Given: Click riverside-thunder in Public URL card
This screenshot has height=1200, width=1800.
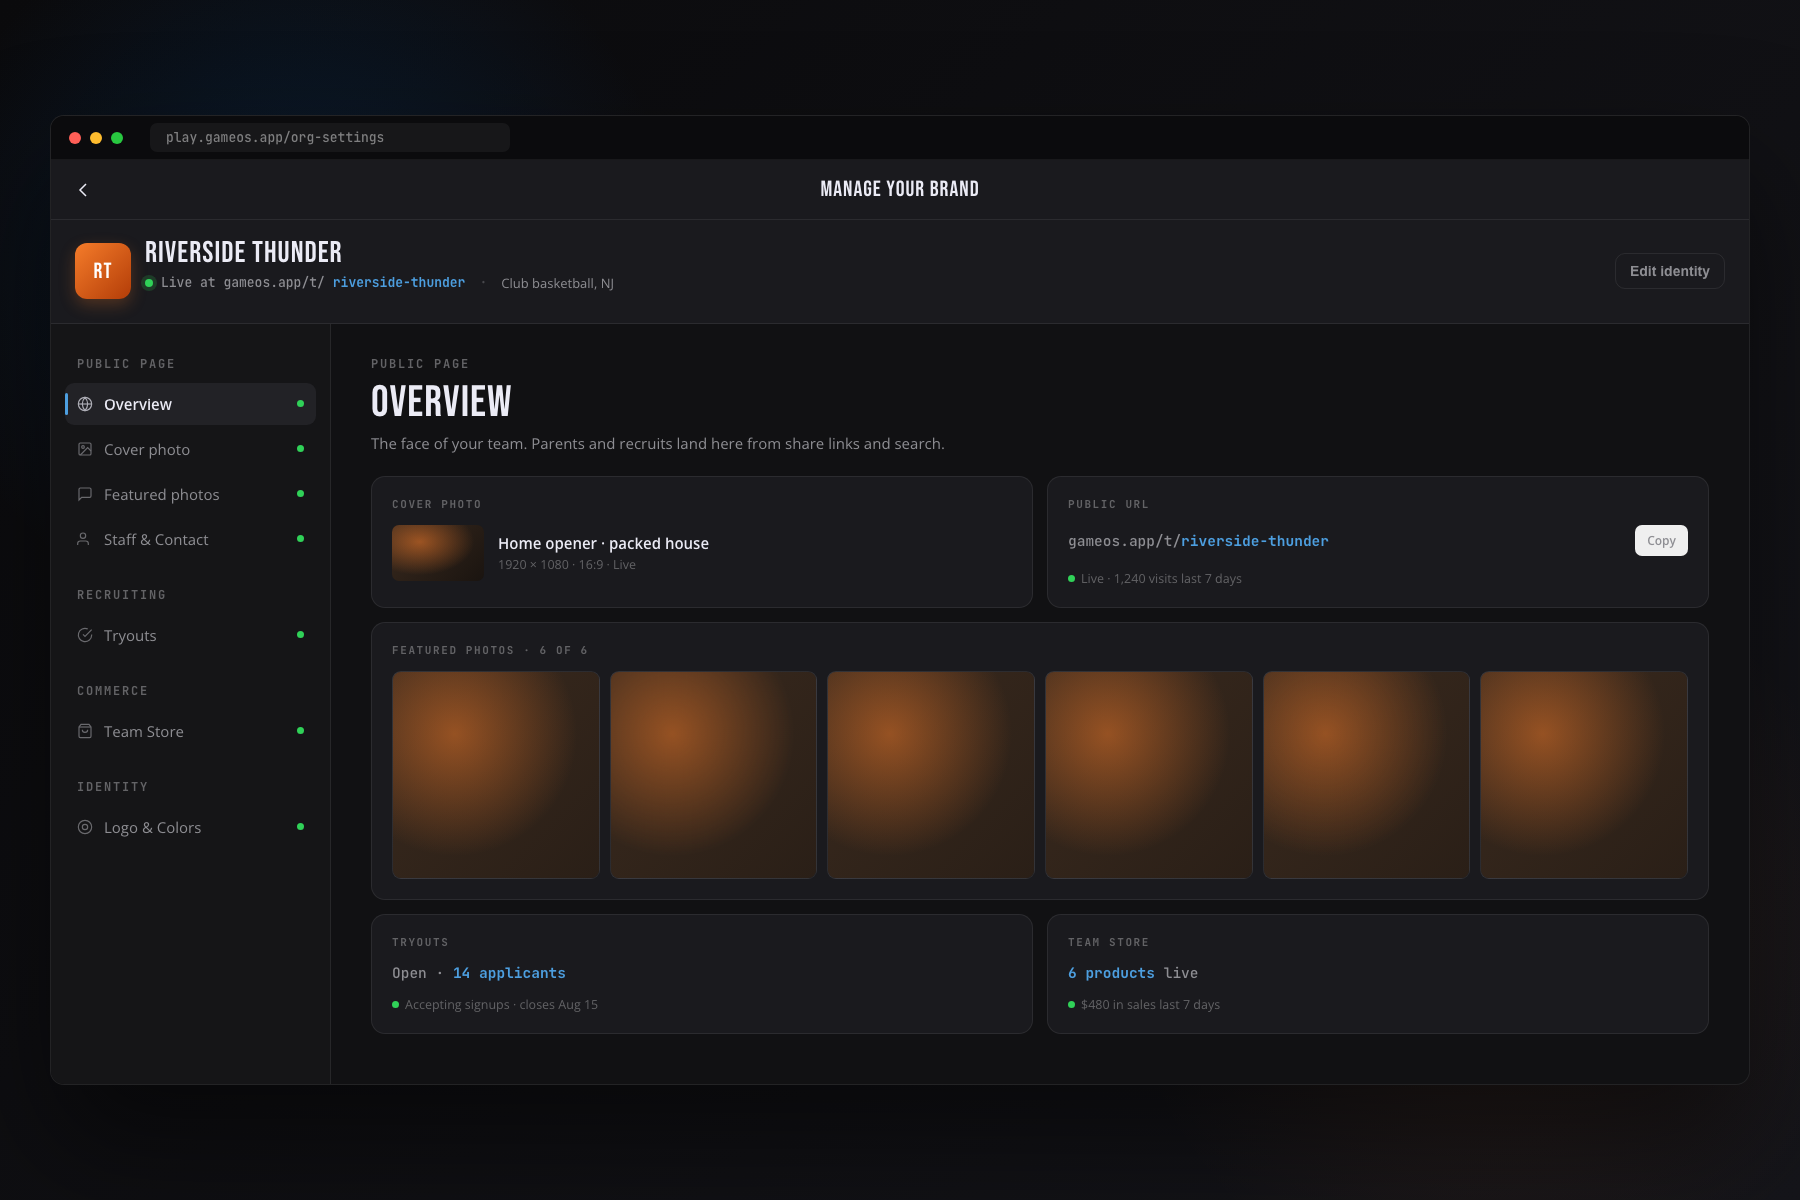Looking at the screenshot, I should coord(1255,541).
